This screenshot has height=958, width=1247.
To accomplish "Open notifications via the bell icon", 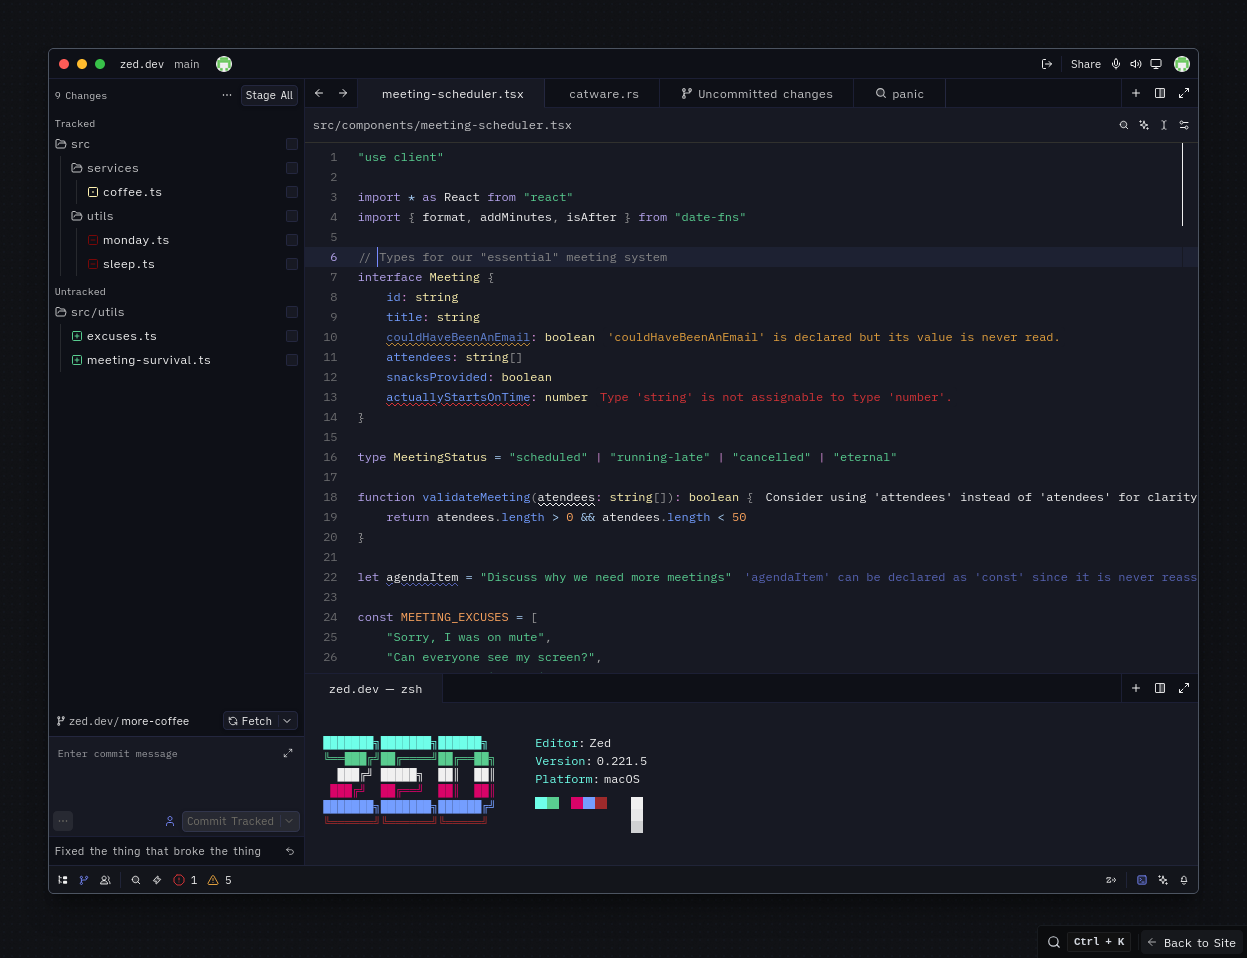I will (x=1184, y=880).
